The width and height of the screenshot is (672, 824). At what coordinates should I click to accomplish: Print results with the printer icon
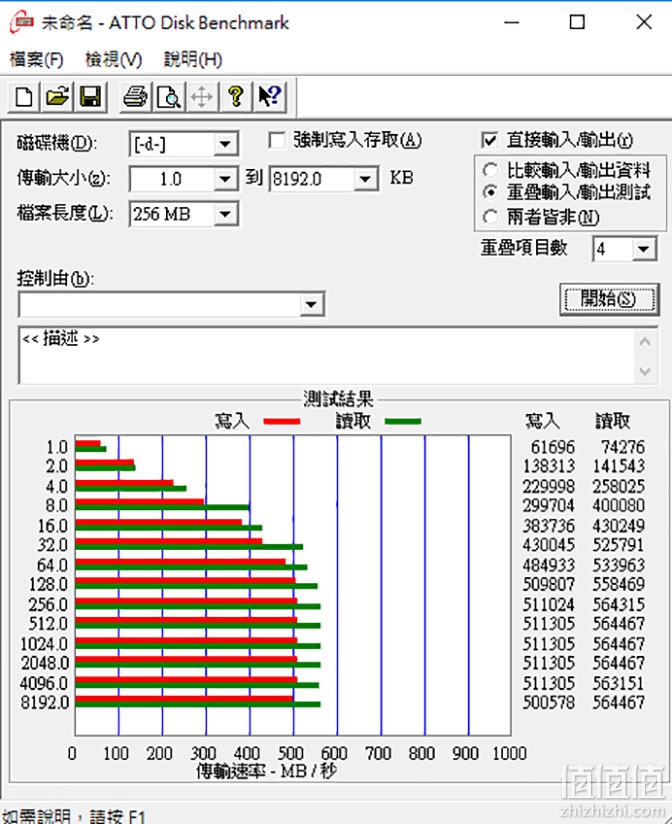[x=135, y=97]
